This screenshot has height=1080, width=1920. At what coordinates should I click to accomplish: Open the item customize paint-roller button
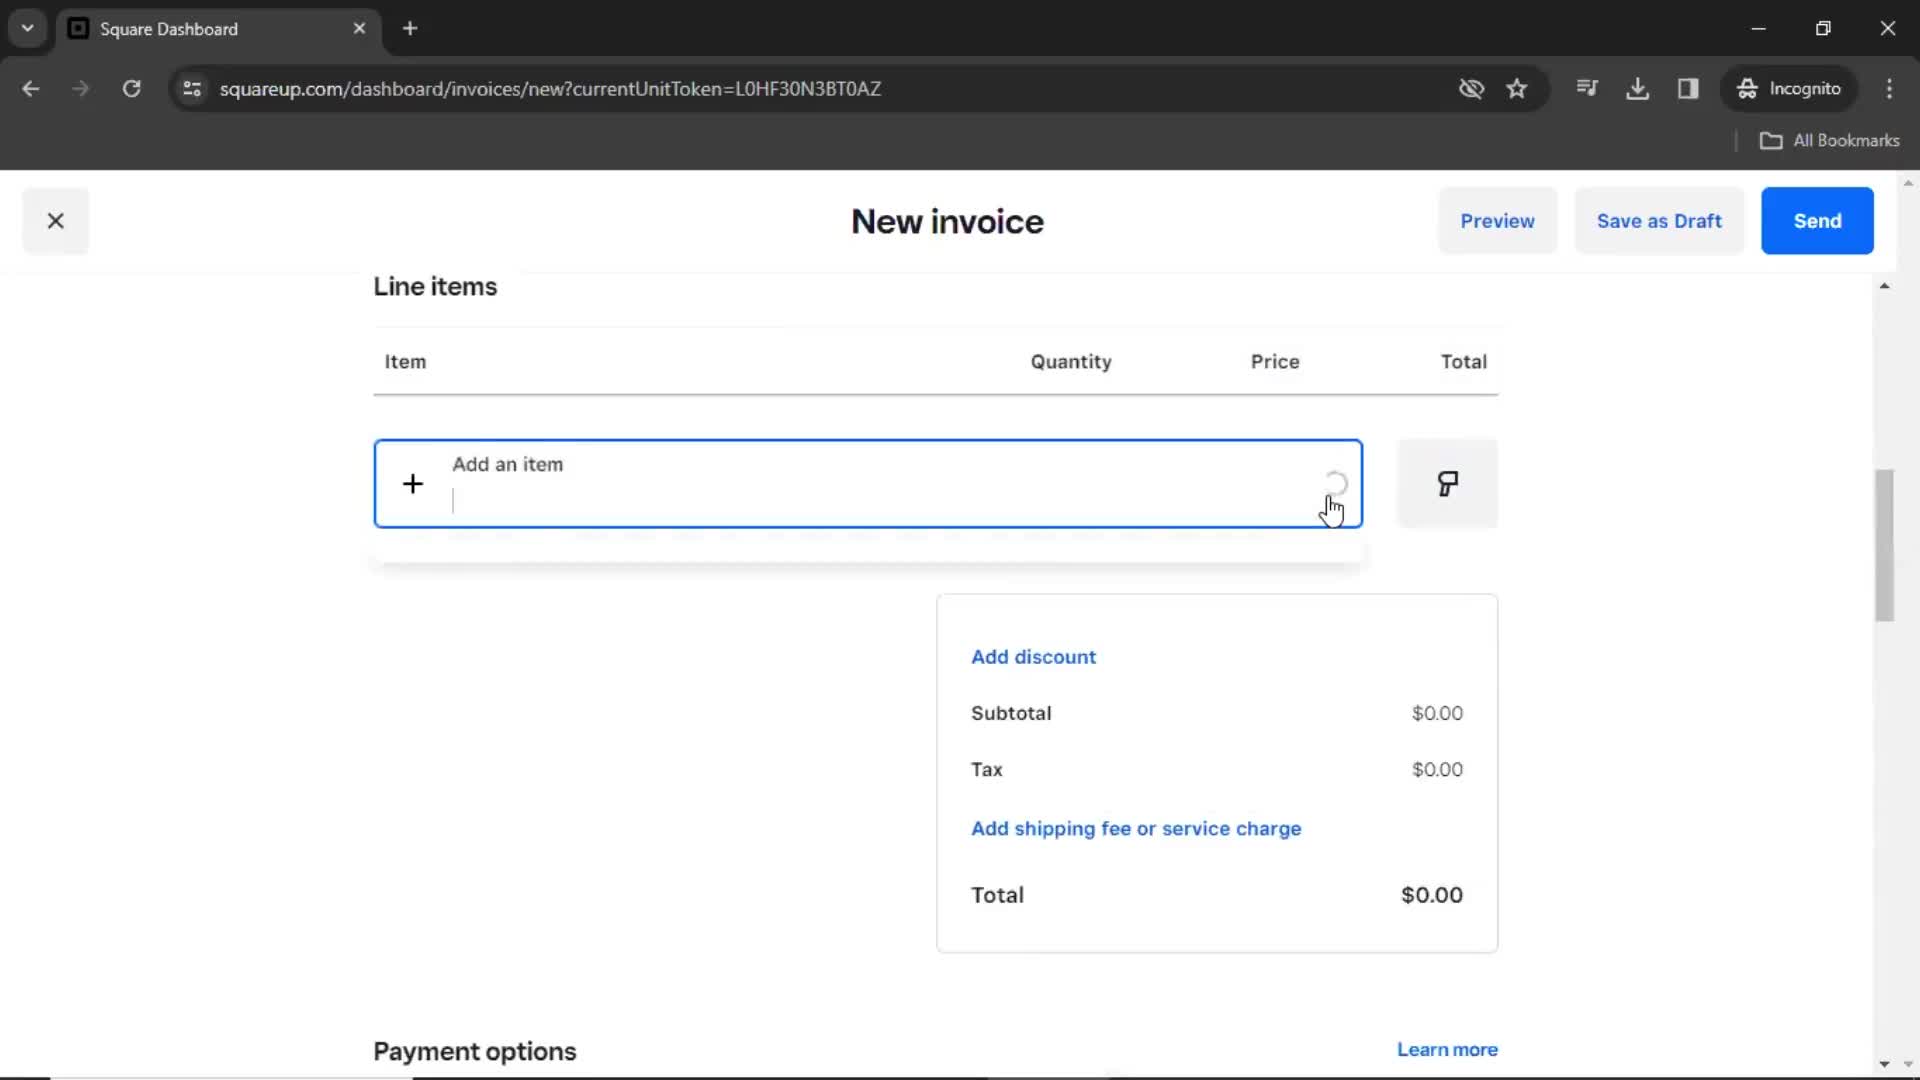(1447, 484)
